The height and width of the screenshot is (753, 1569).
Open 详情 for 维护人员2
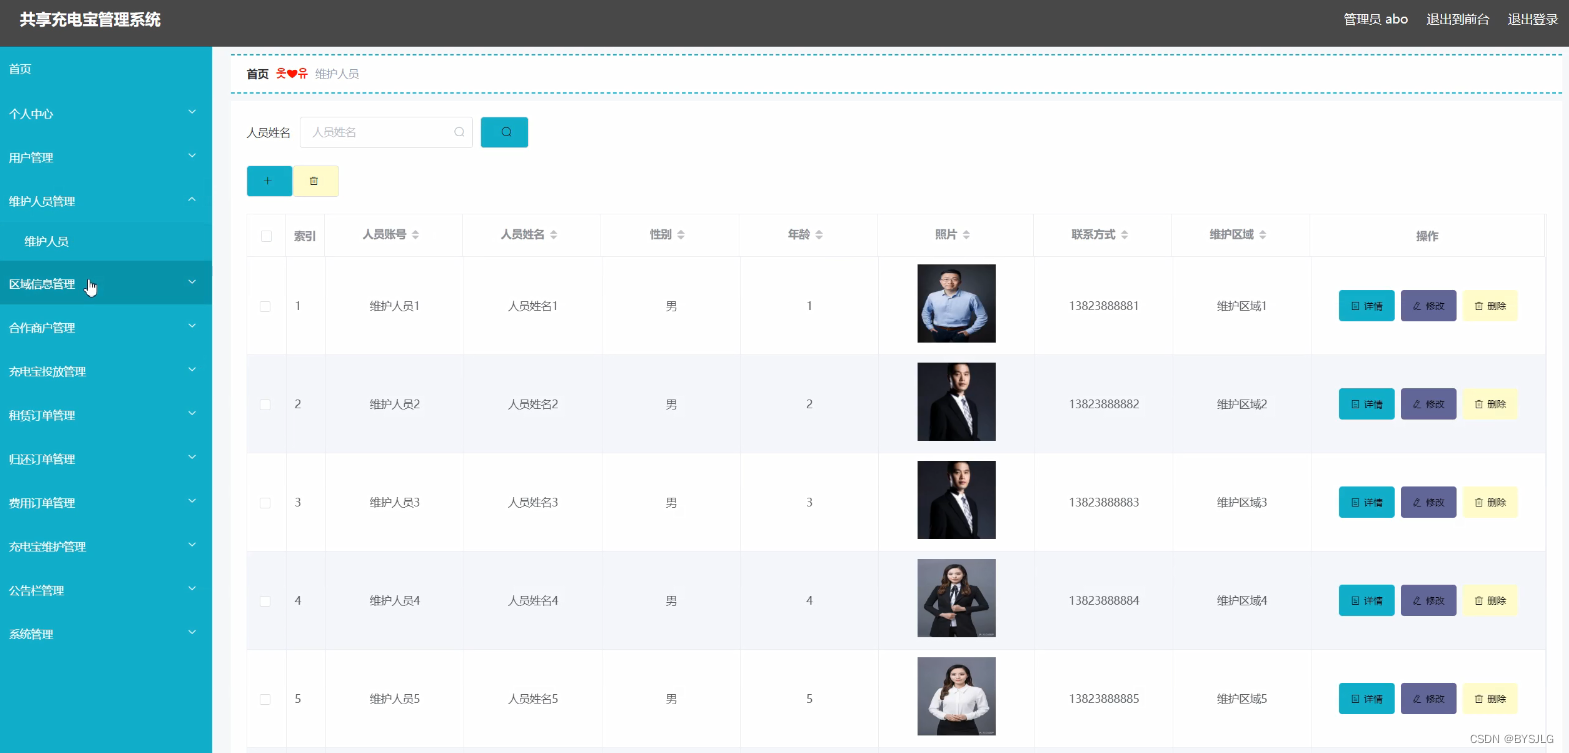tap(1366, 404)
